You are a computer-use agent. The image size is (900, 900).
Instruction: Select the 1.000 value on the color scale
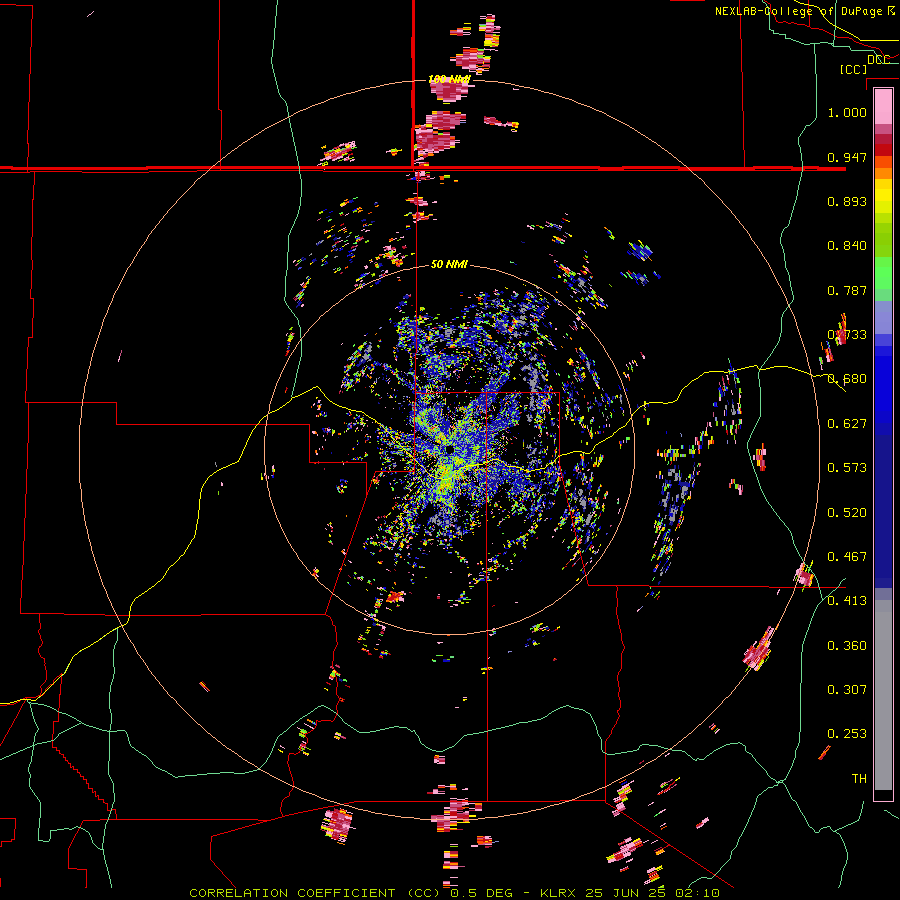847,112
